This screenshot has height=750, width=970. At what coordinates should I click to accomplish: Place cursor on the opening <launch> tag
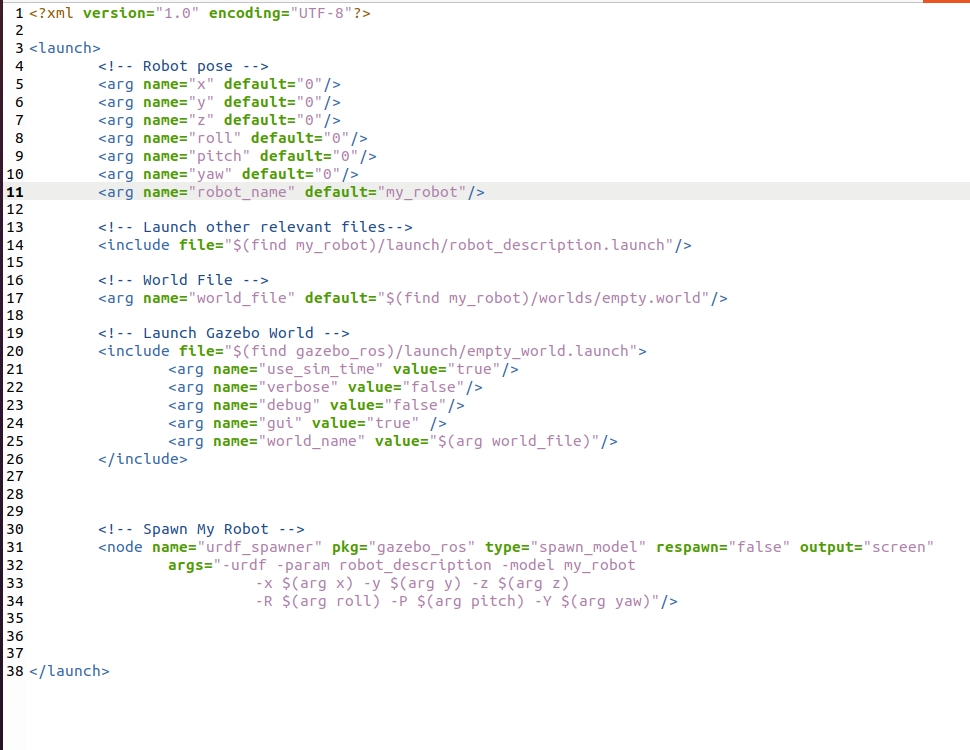pyautogui.click(x=64, y=48)
